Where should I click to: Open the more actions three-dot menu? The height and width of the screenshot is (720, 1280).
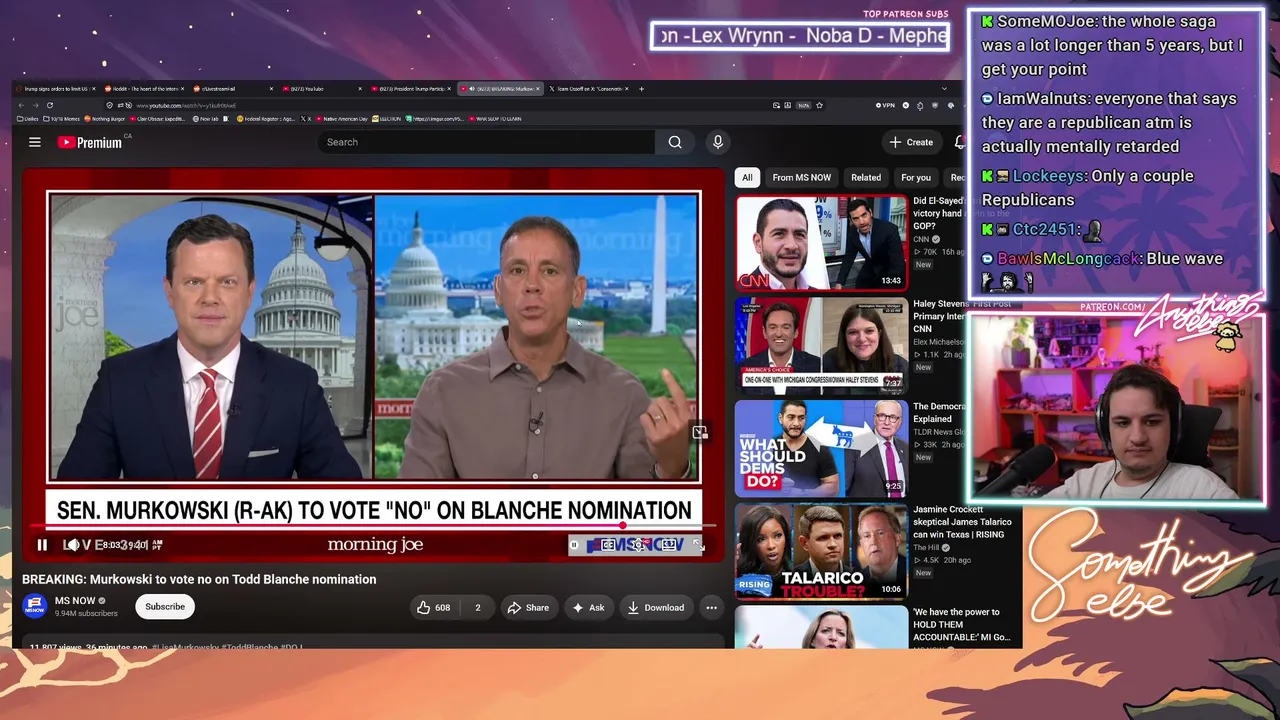(711, 607)
